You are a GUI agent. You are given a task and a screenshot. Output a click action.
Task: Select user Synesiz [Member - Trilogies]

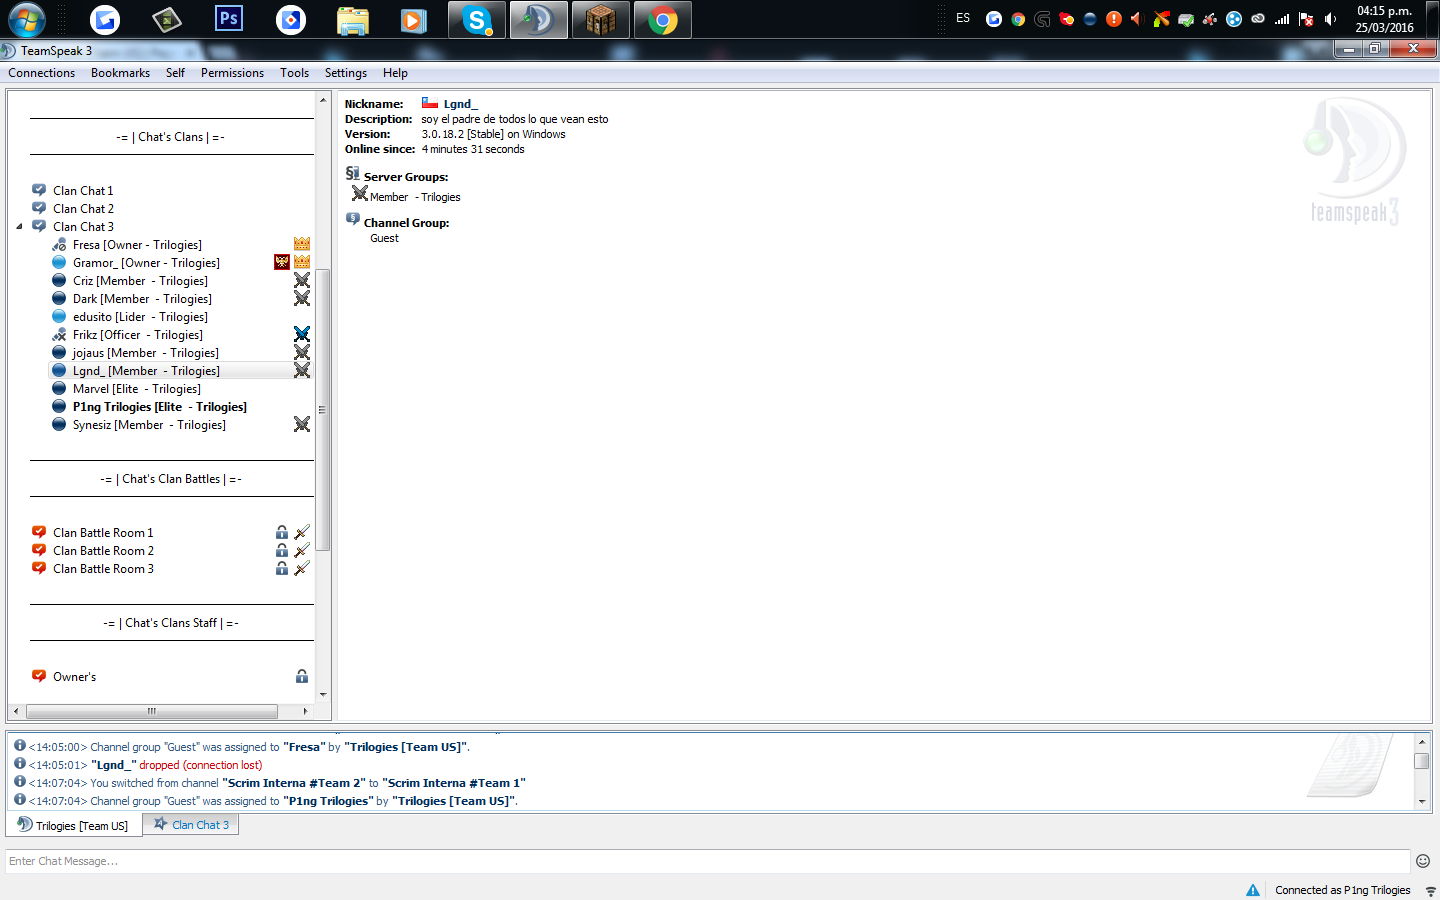point(149,425)
